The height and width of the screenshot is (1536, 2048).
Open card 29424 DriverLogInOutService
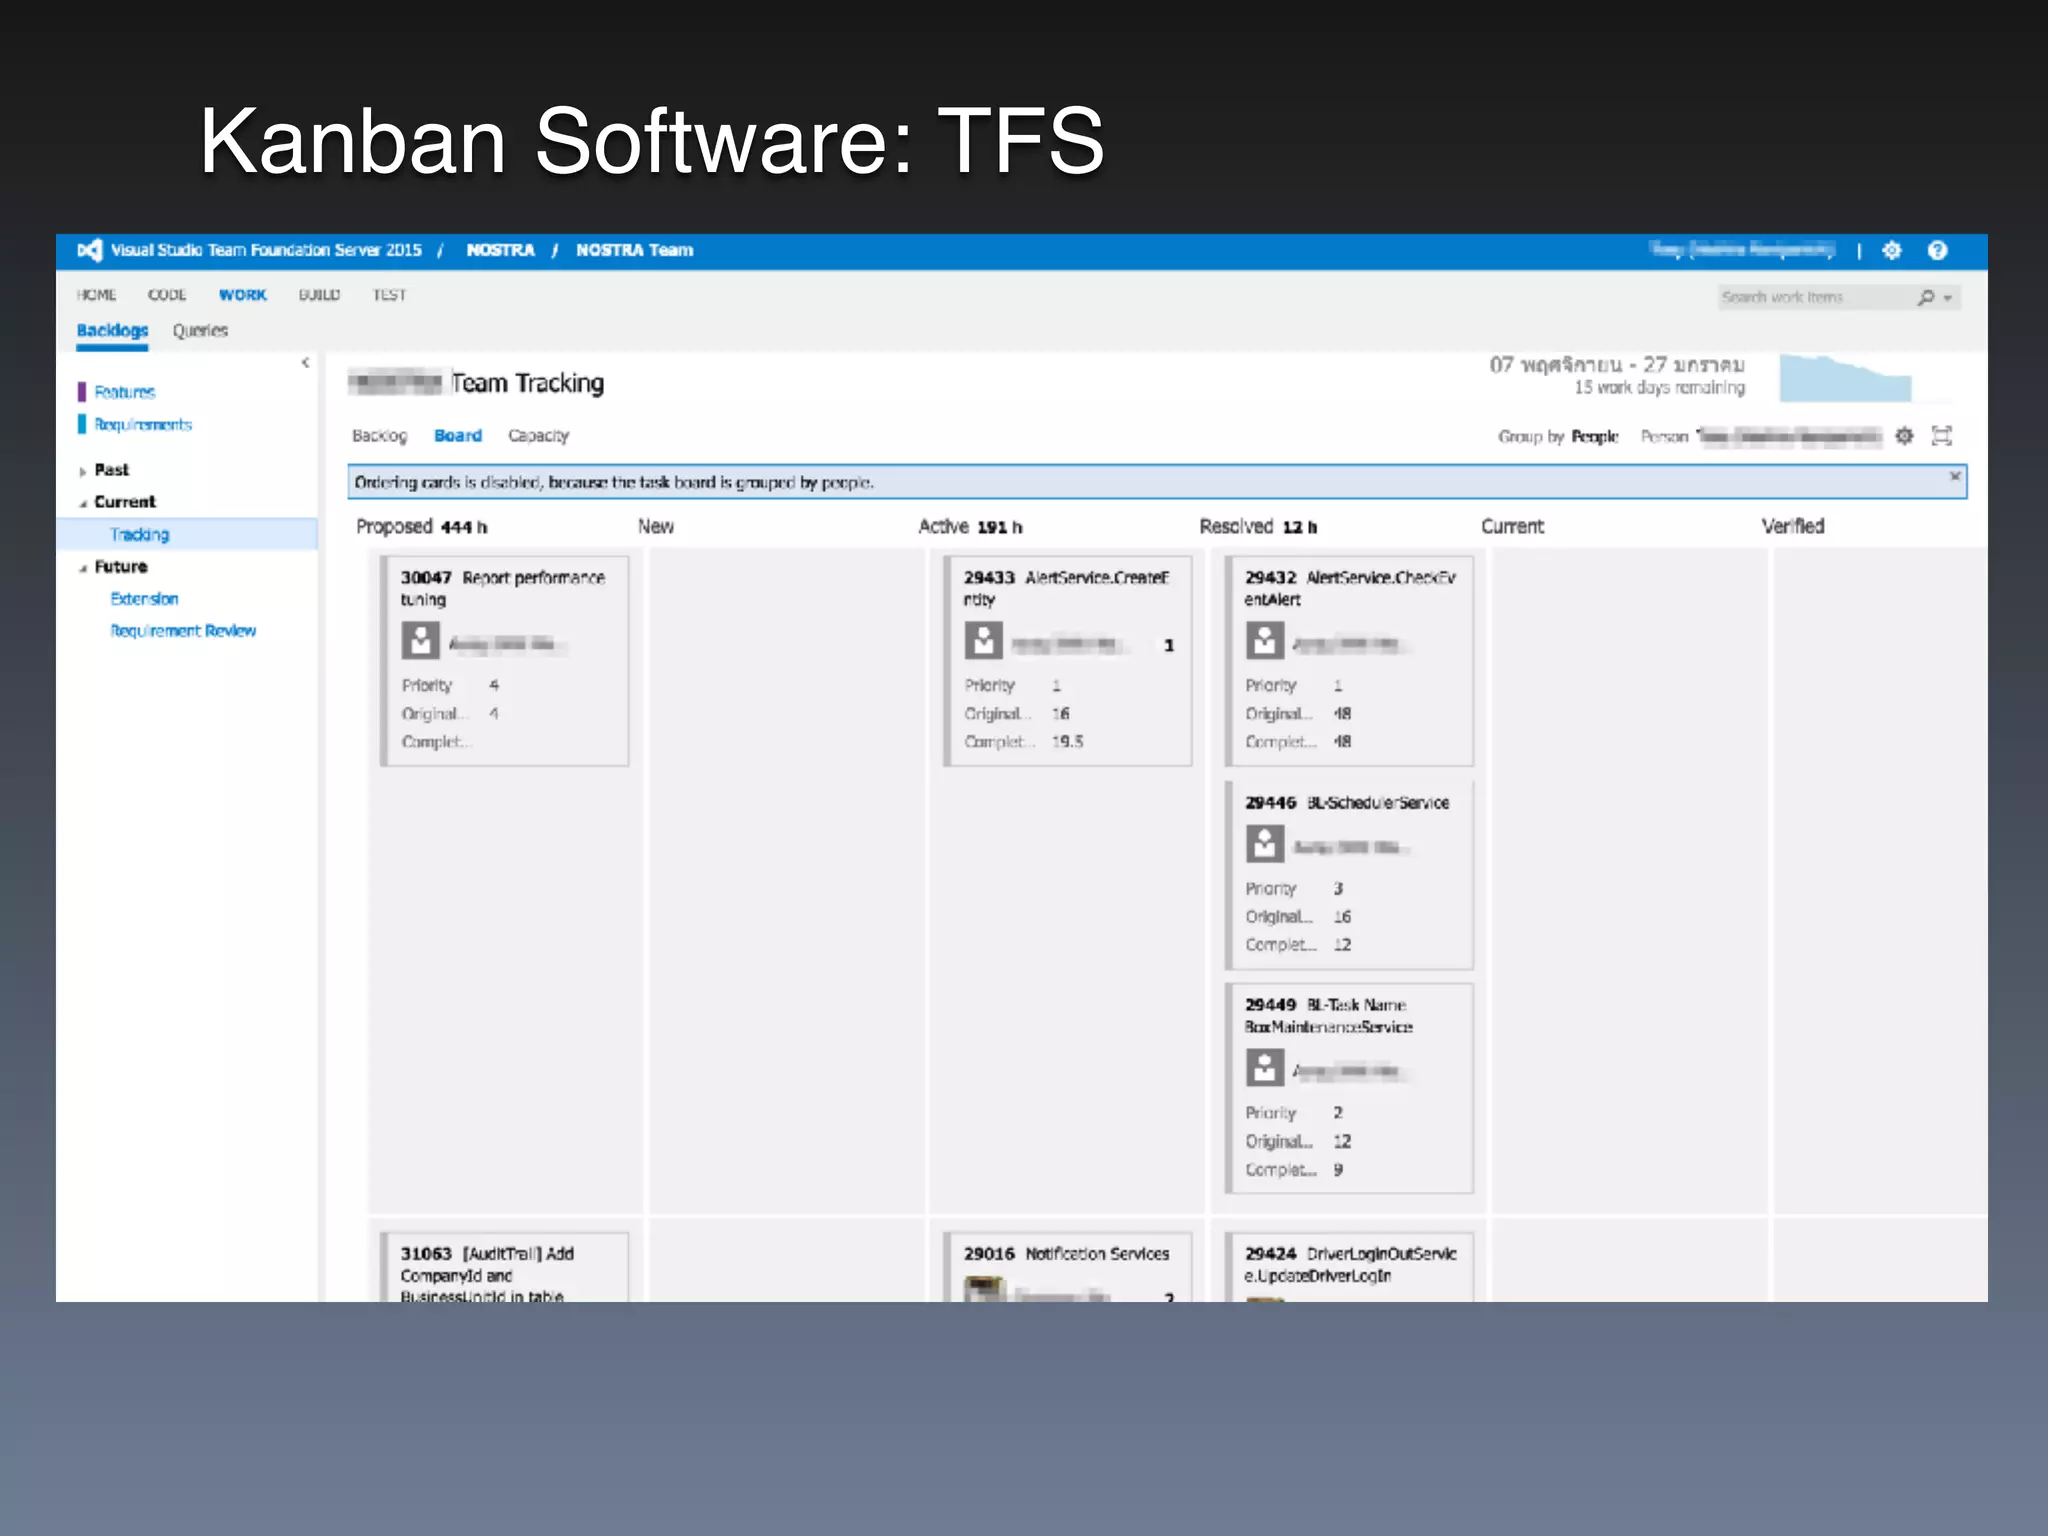click(1350, 1265)
